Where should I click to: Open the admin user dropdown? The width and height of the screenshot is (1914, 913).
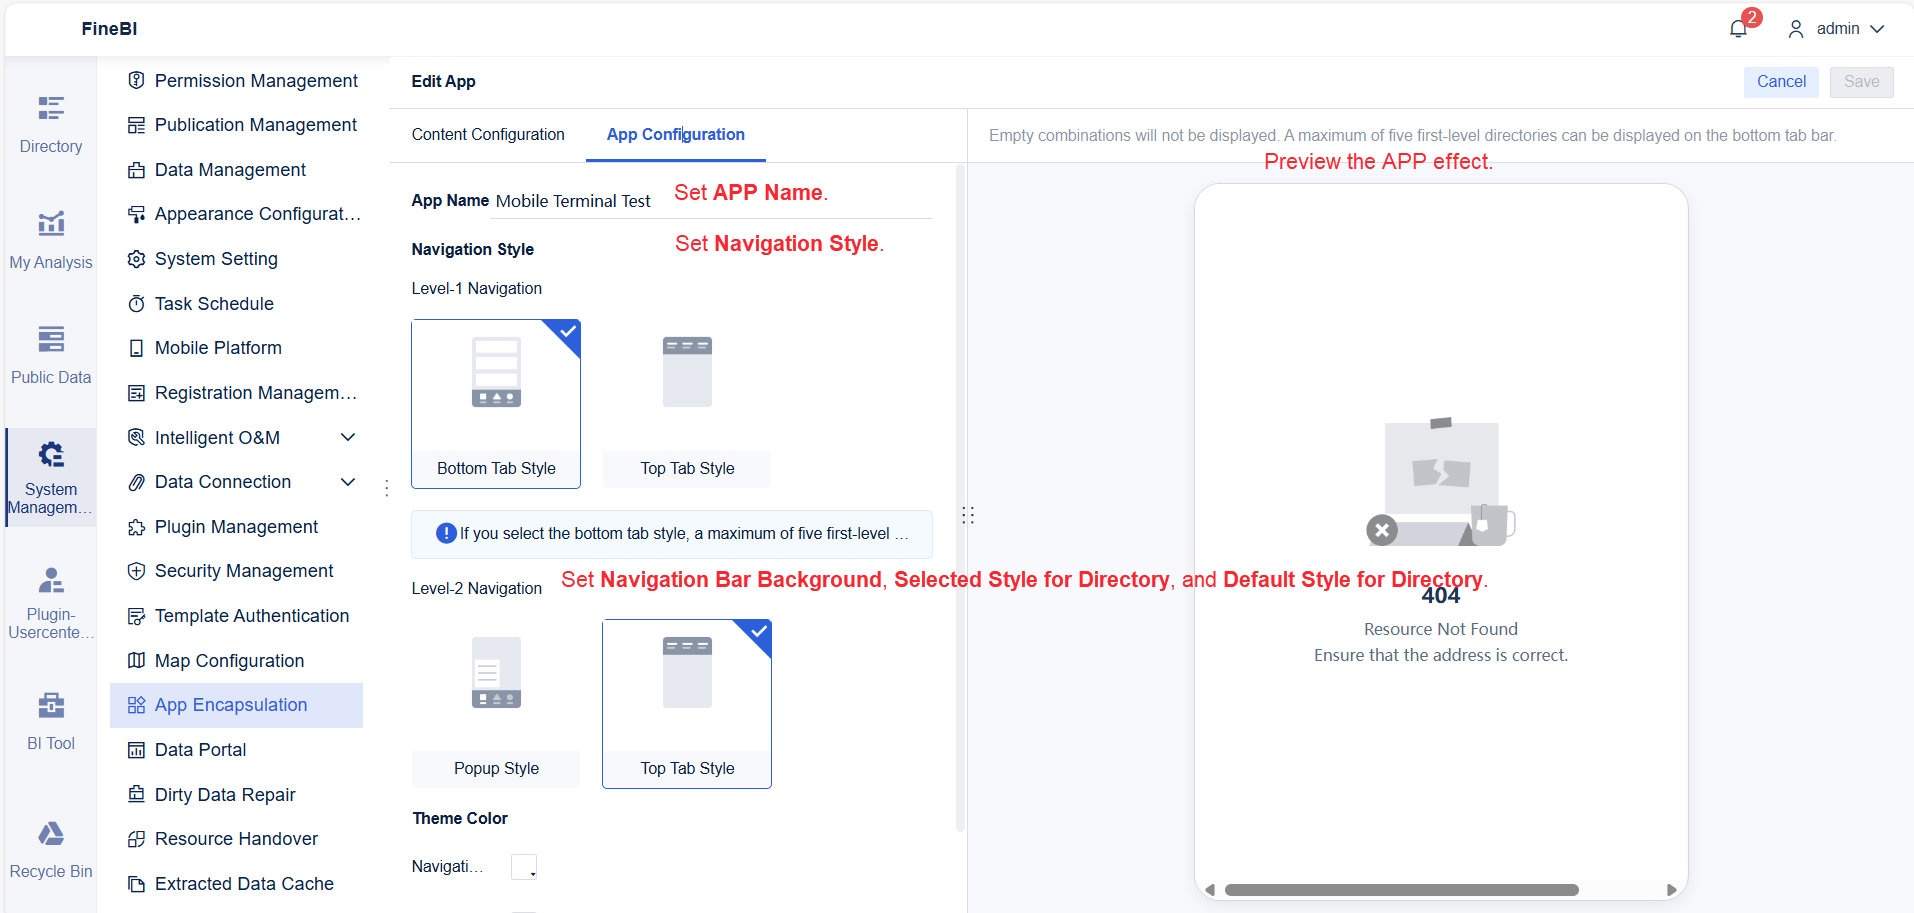[1836, 29]
